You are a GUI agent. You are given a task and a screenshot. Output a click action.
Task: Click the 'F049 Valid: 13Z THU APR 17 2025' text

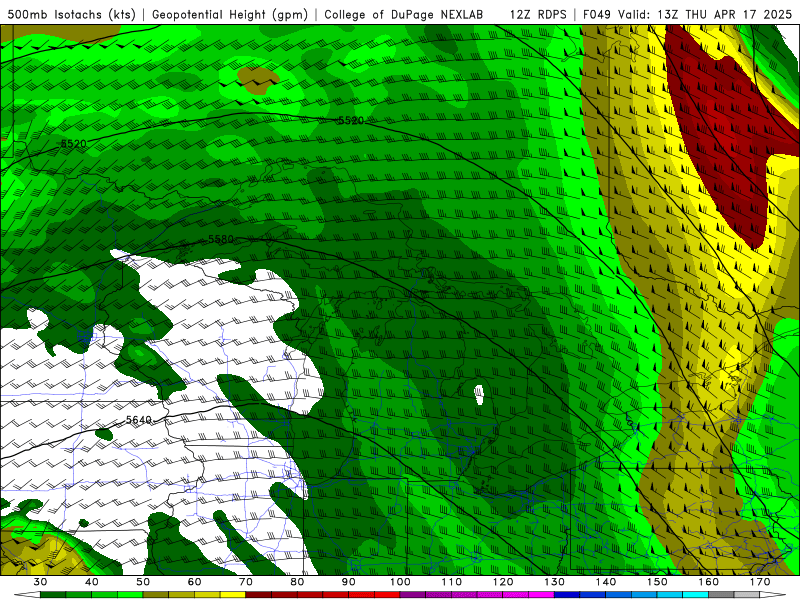pos(687,14)
